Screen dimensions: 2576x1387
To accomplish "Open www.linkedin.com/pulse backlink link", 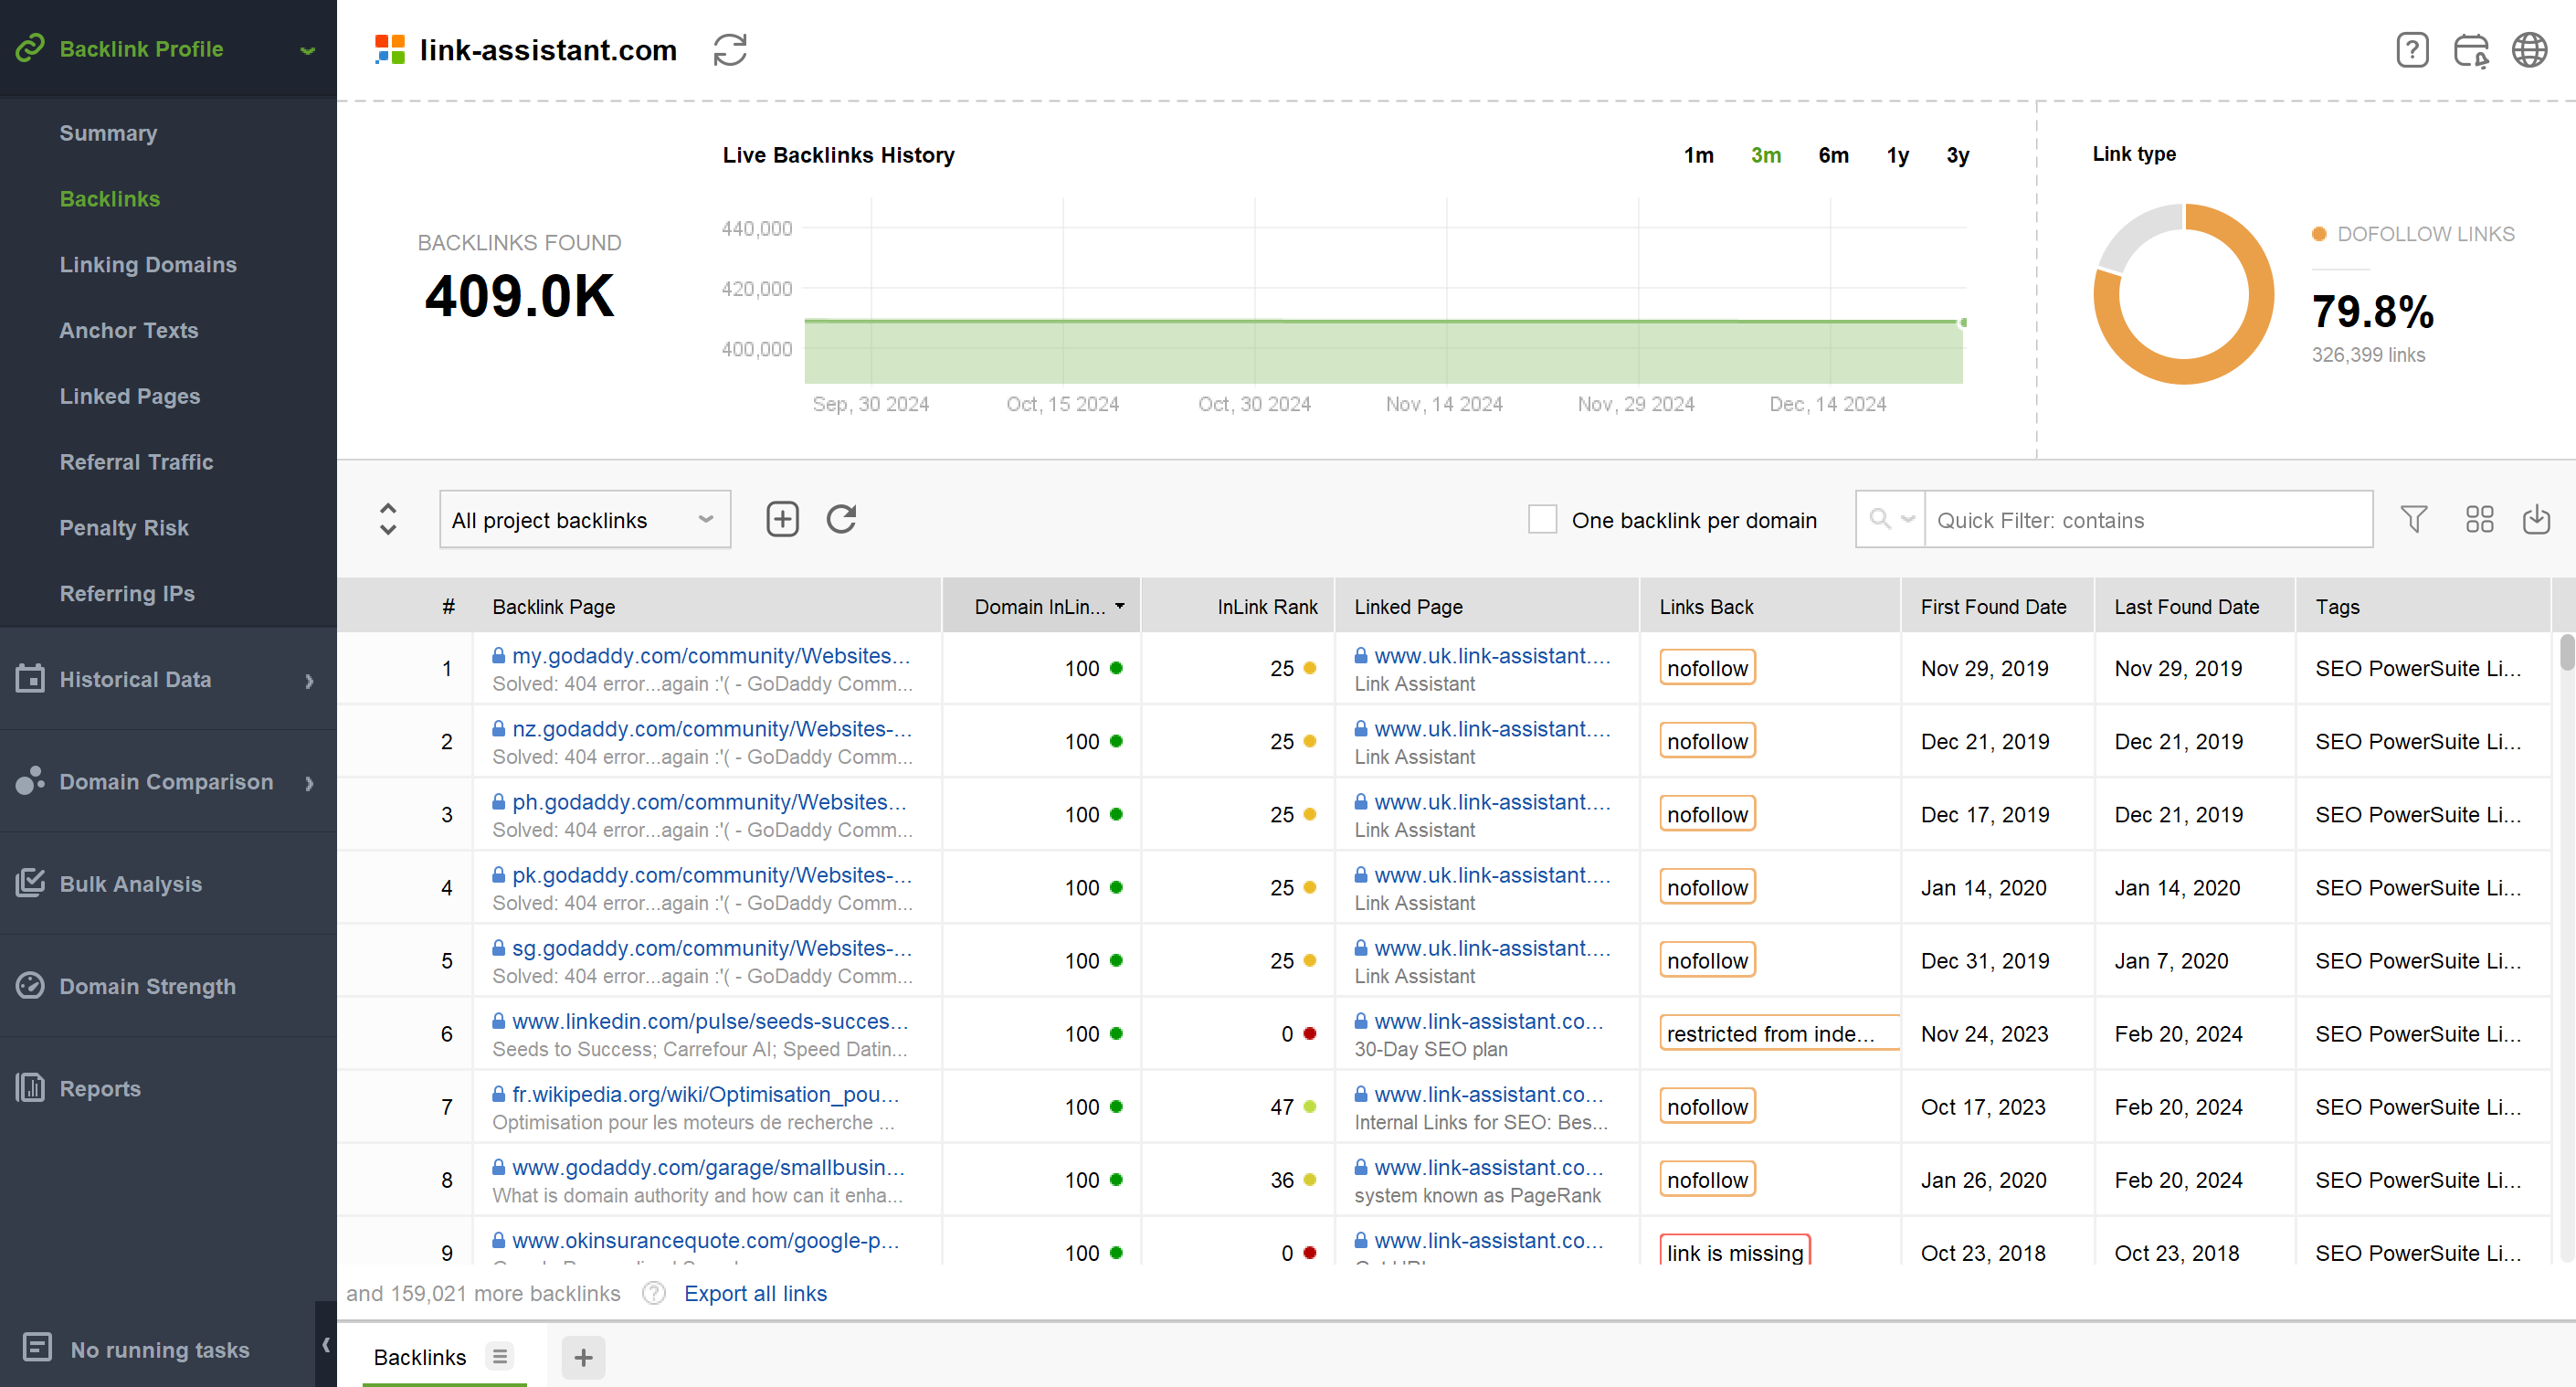I will click(x=709, y=1021).
